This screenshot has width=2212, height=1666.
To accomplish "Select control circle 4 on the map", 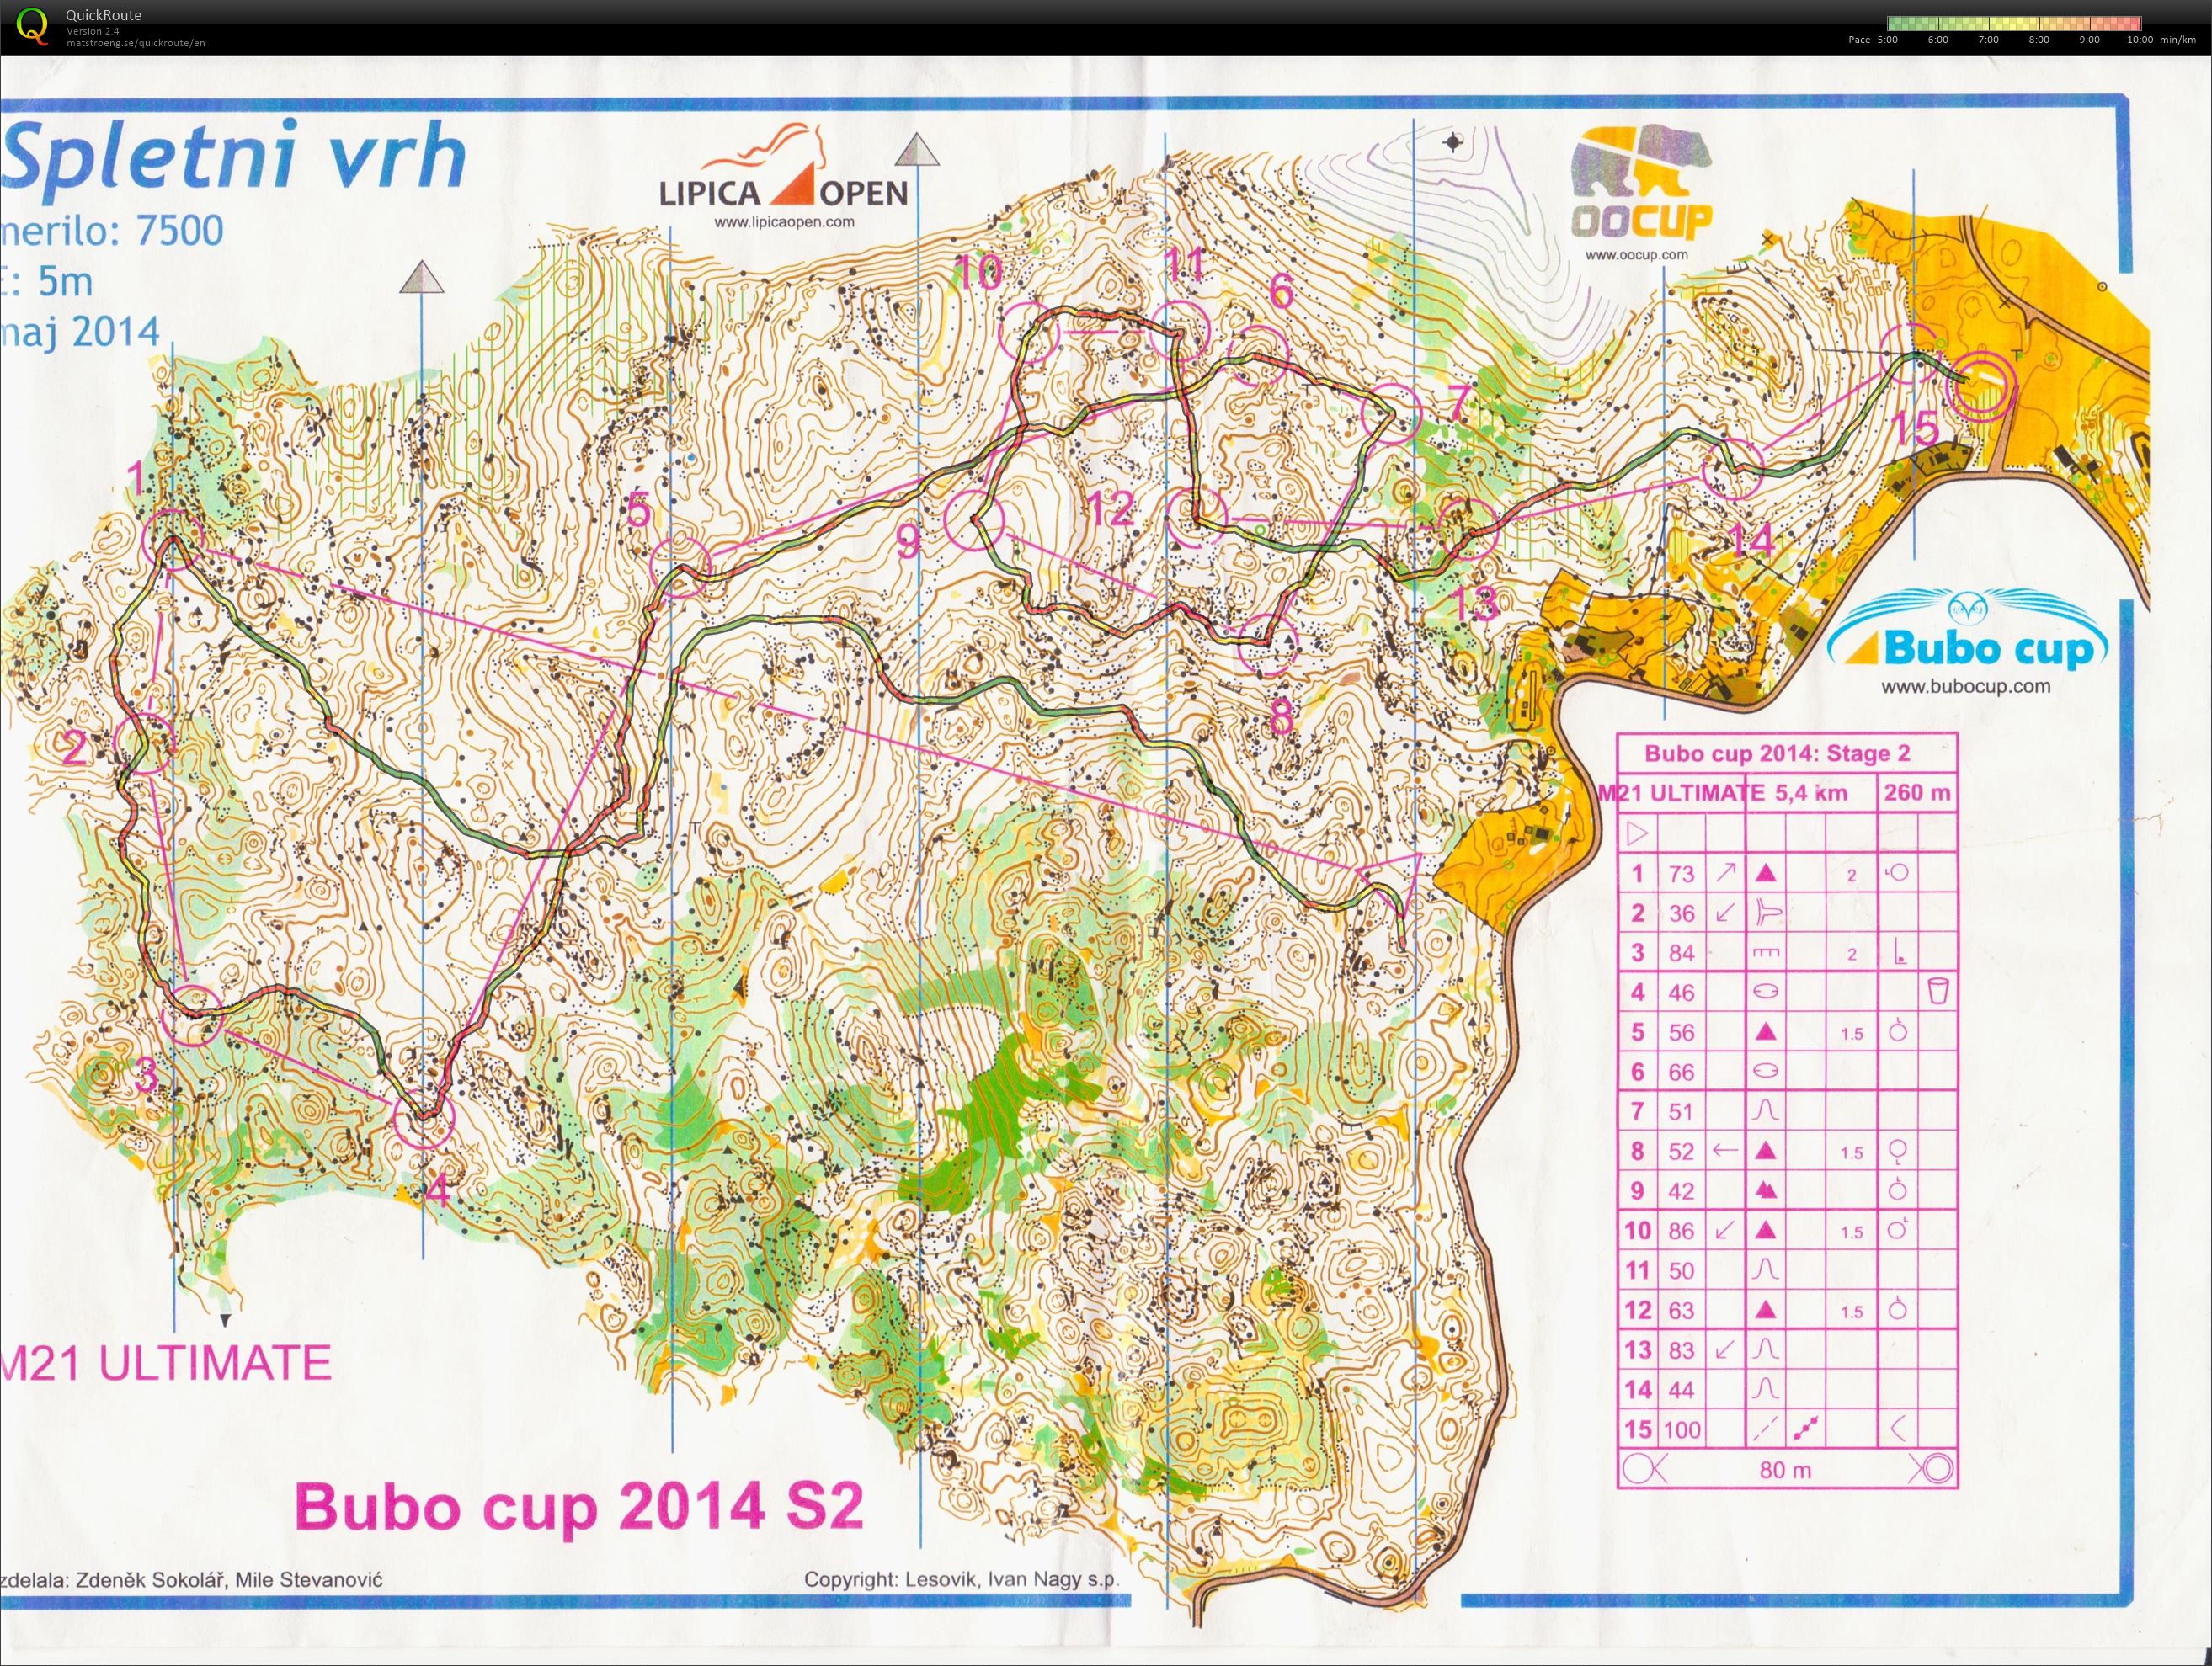I will (423, 1119).
